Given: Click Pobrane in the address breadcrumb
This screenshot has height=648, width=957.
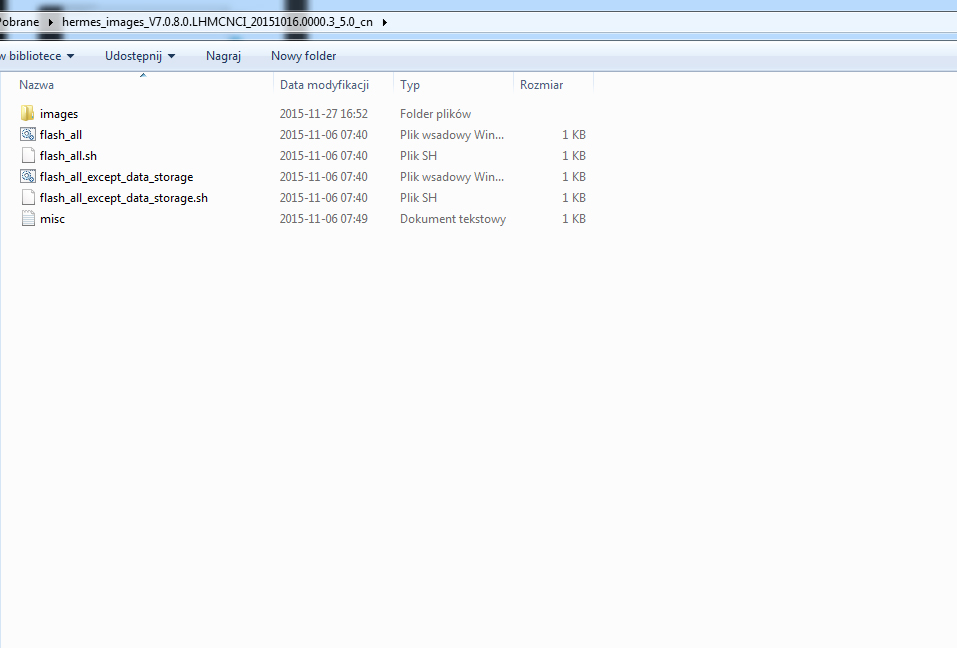Looking at the screenshot, I should 19,22.
